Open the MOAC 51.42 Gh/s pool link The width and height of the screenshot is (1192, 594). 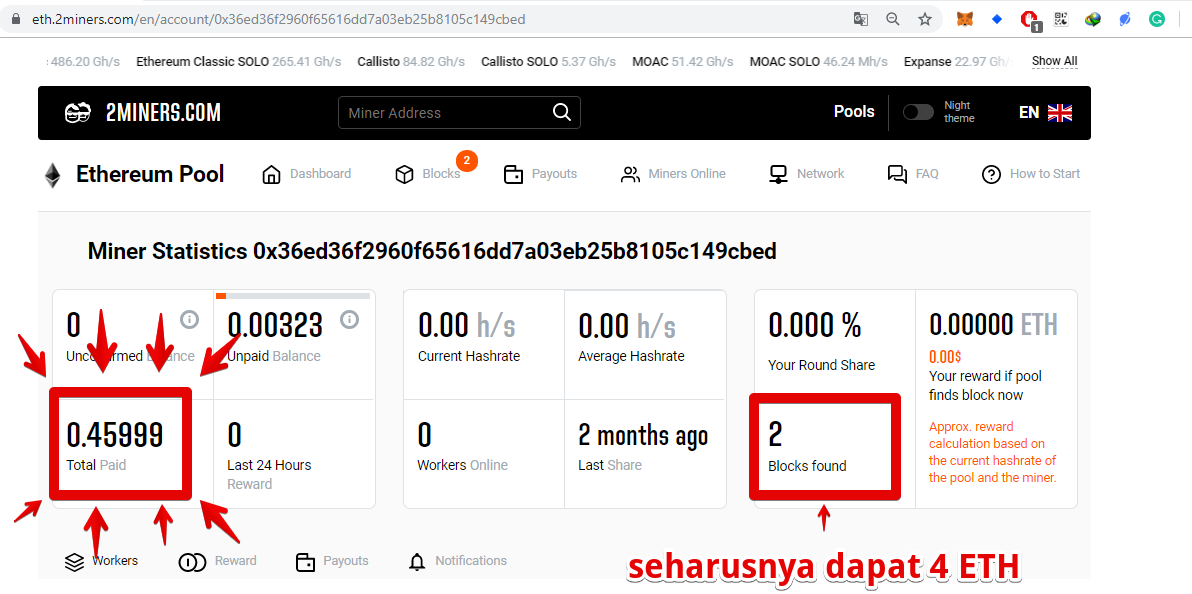coord(683,62)
